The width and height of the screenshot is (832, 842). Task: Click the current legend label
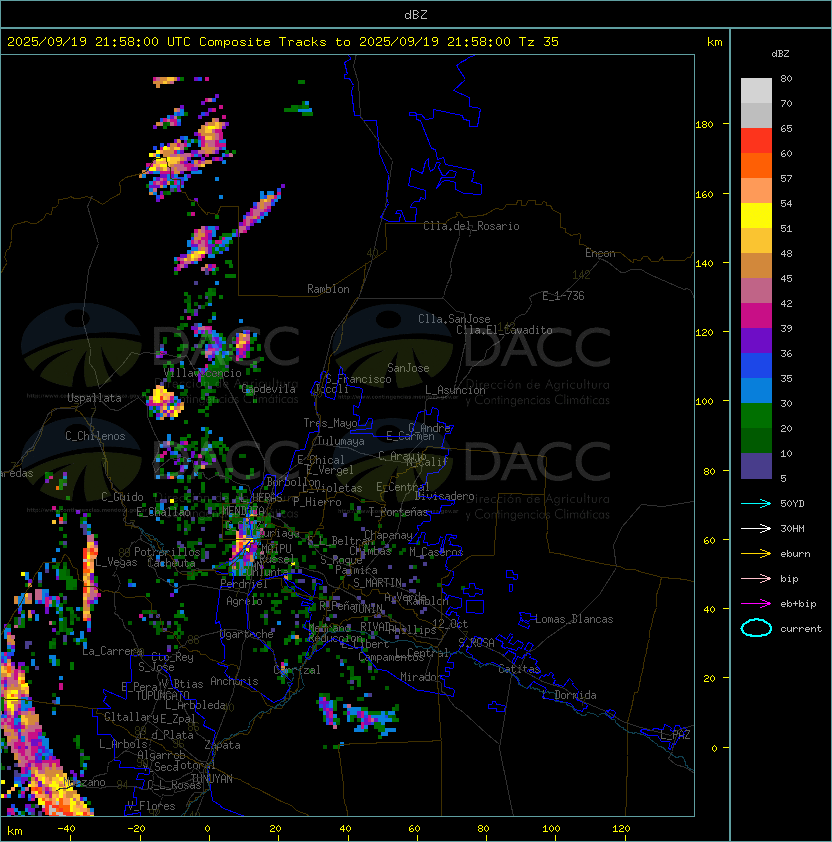[801, 629]
